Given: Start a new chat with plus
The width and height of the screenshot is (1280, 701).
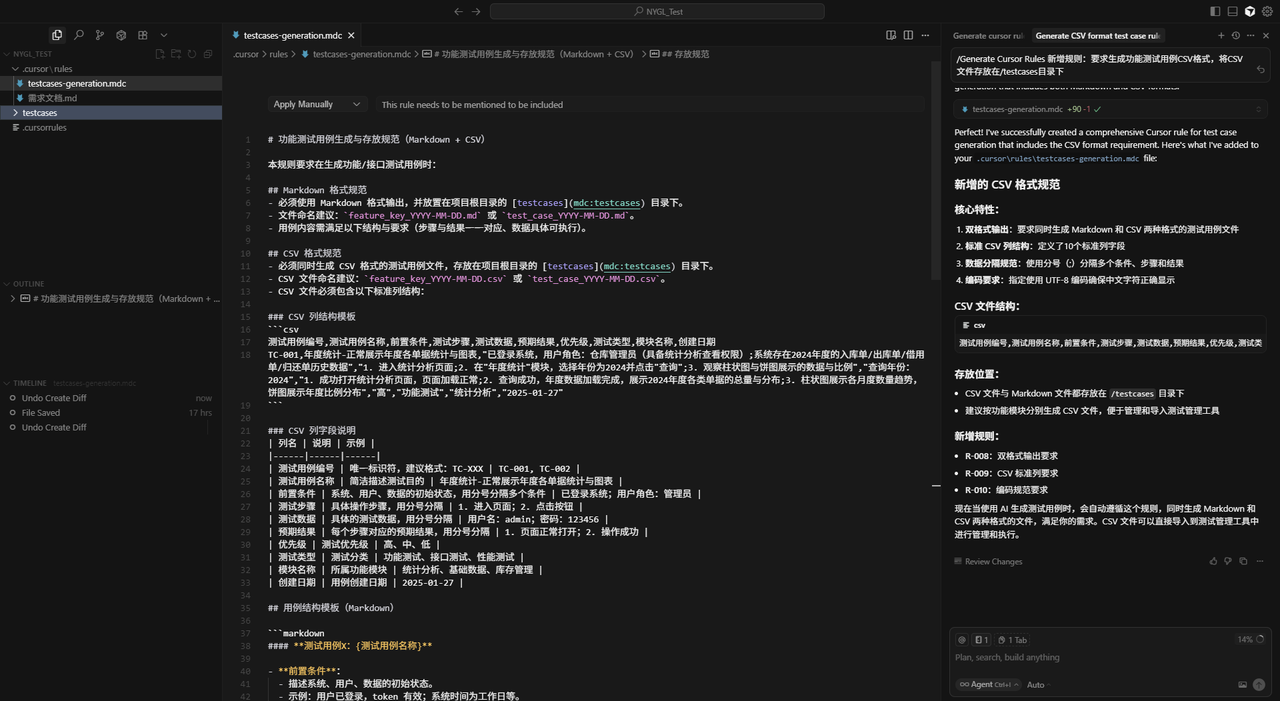Looking at the screenshot, I should tap(1221, 35).
